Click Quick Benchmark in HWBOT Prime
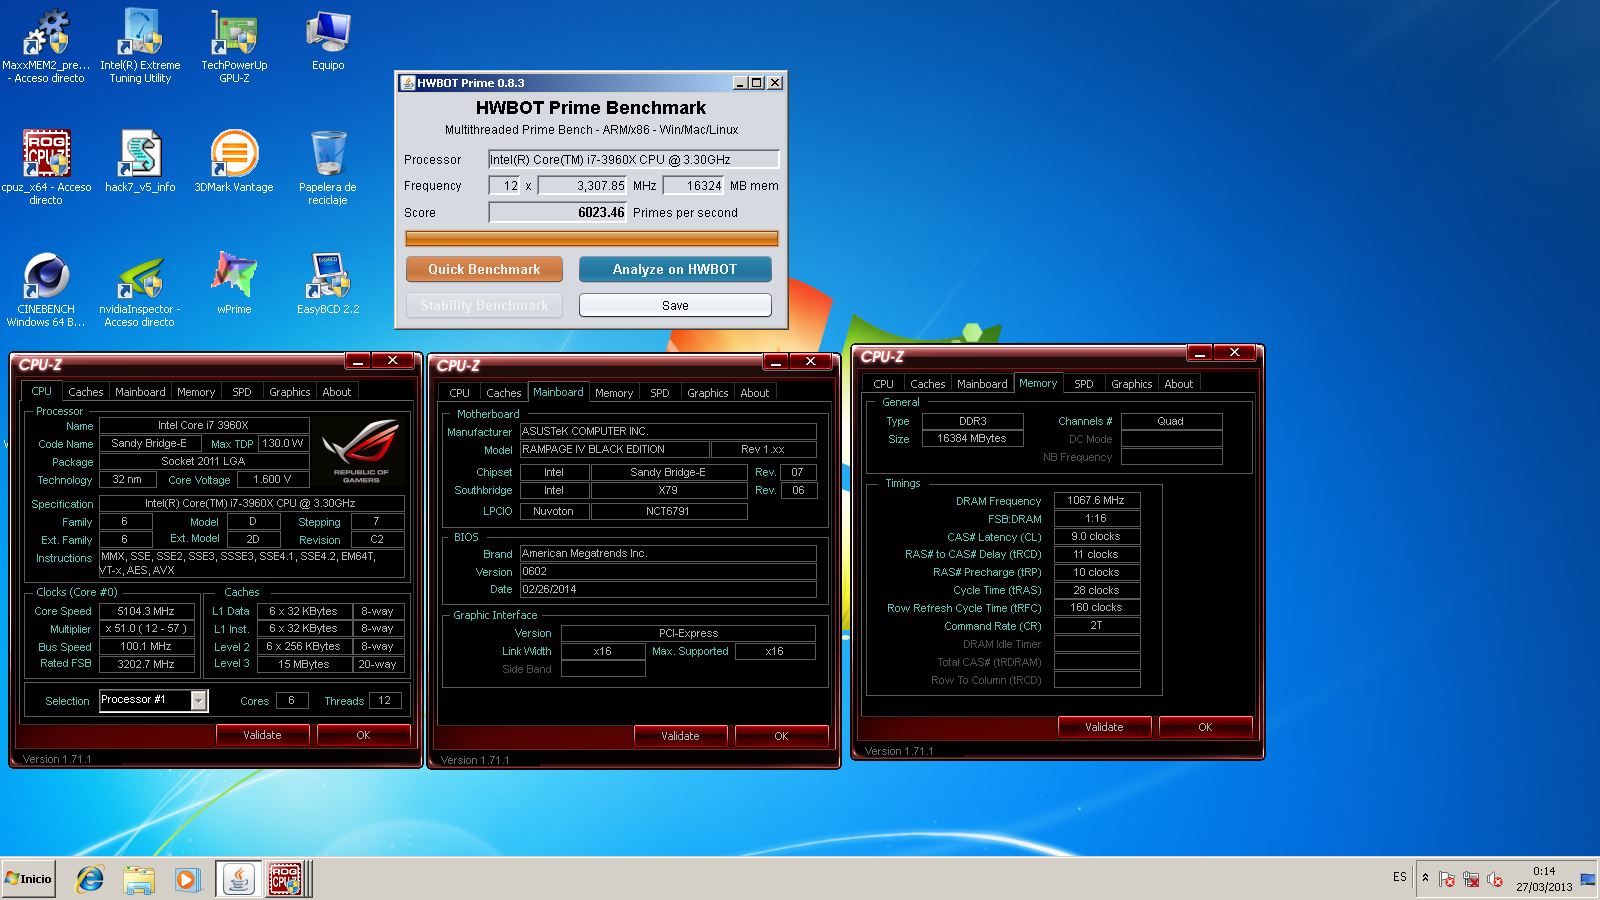This screenshot has height=900, width=1600. (x=484, y=269)
